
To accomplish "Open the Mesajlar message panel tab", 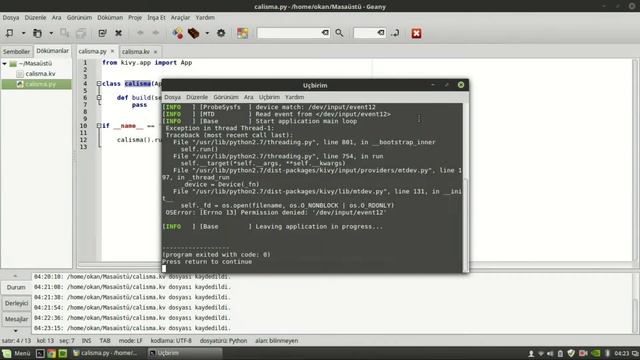I will tap(16, 319).
